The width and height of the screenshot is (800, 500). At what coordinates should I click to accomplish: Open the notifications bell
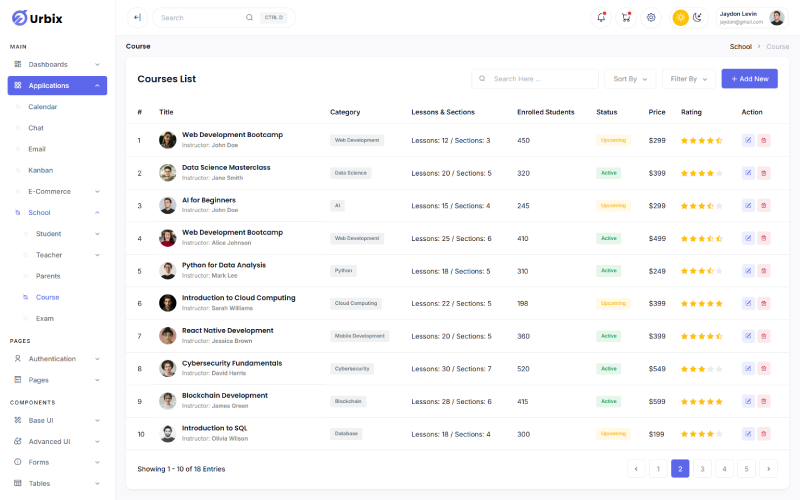click(x=601, y=17)
